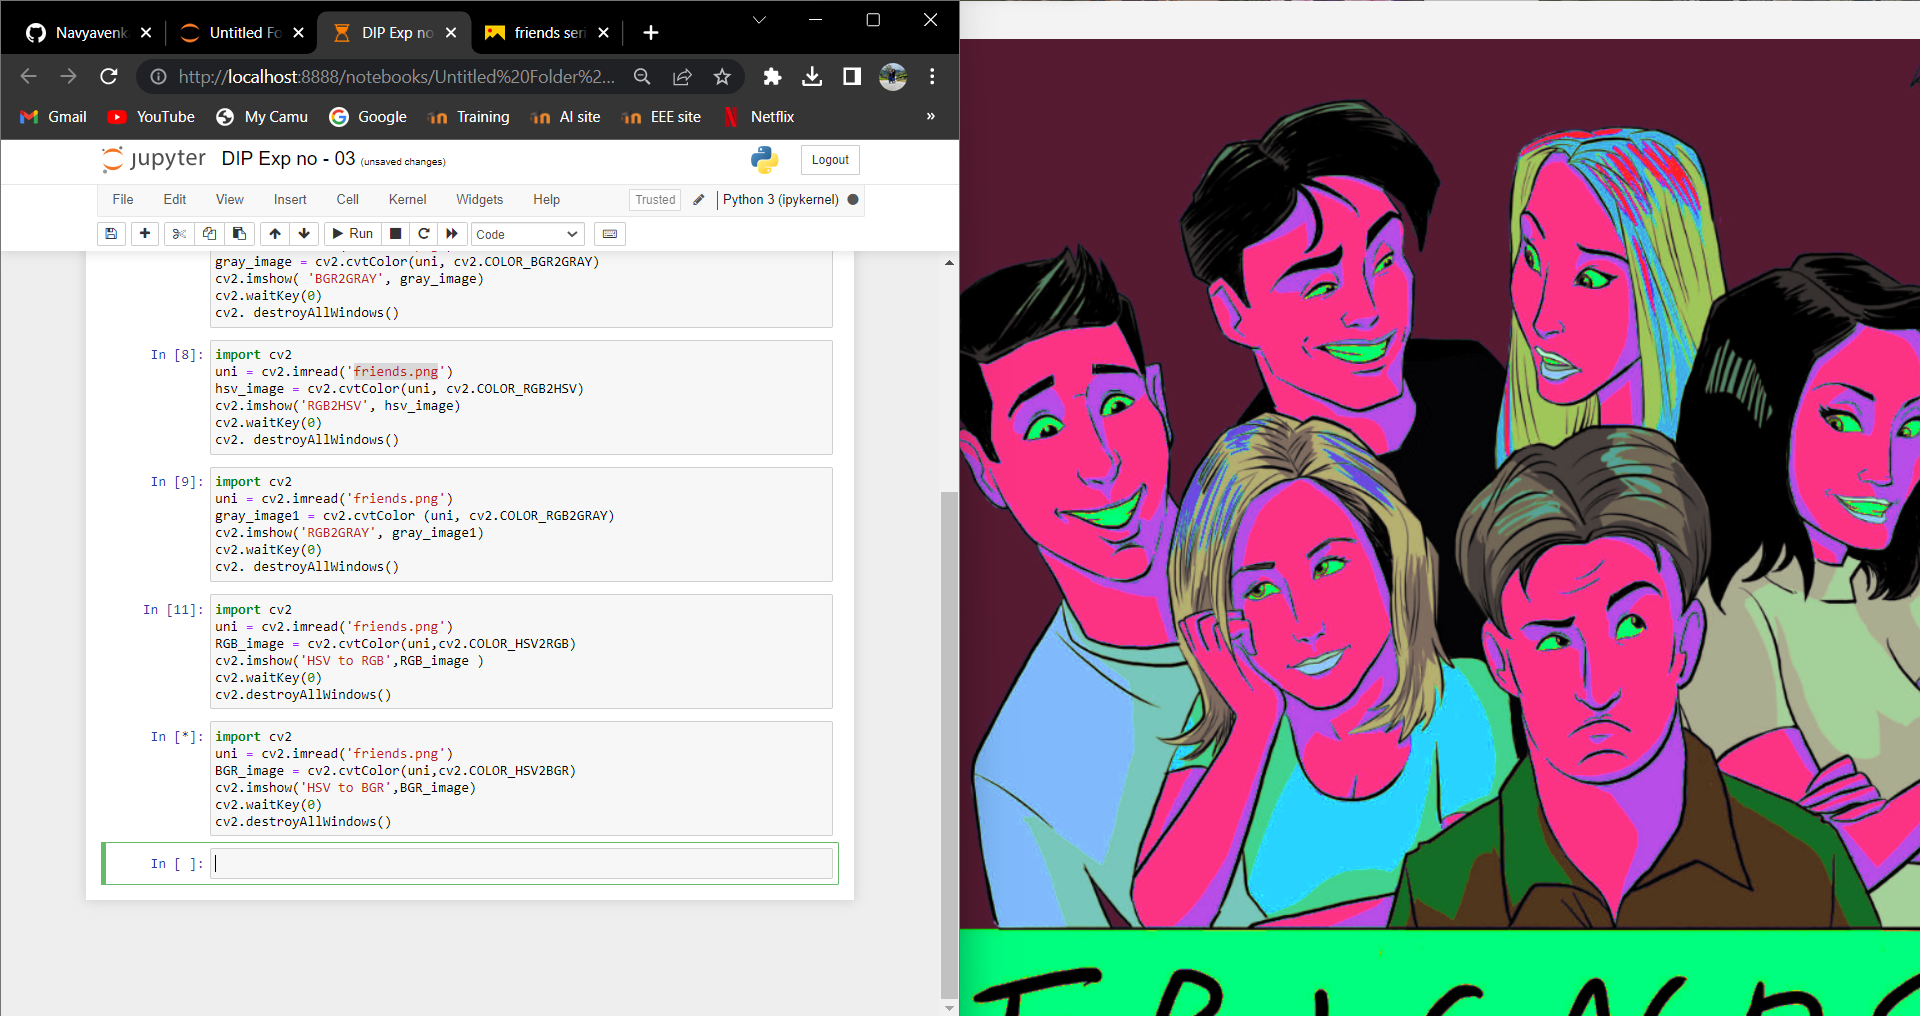
Task: Open the AI site bookmark
Action: (566, 117)
